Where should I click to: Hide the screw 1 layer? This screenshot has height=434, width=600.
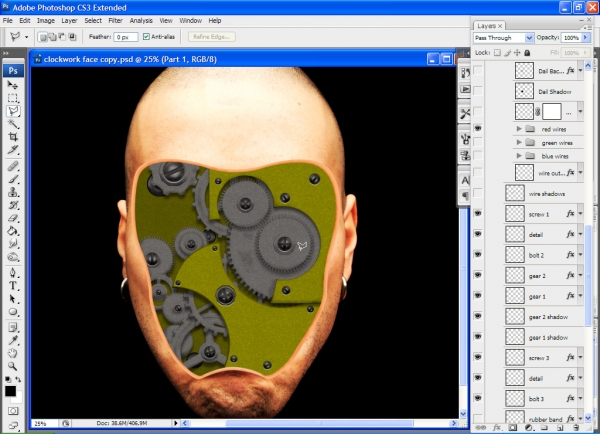[x=478, y=214]
